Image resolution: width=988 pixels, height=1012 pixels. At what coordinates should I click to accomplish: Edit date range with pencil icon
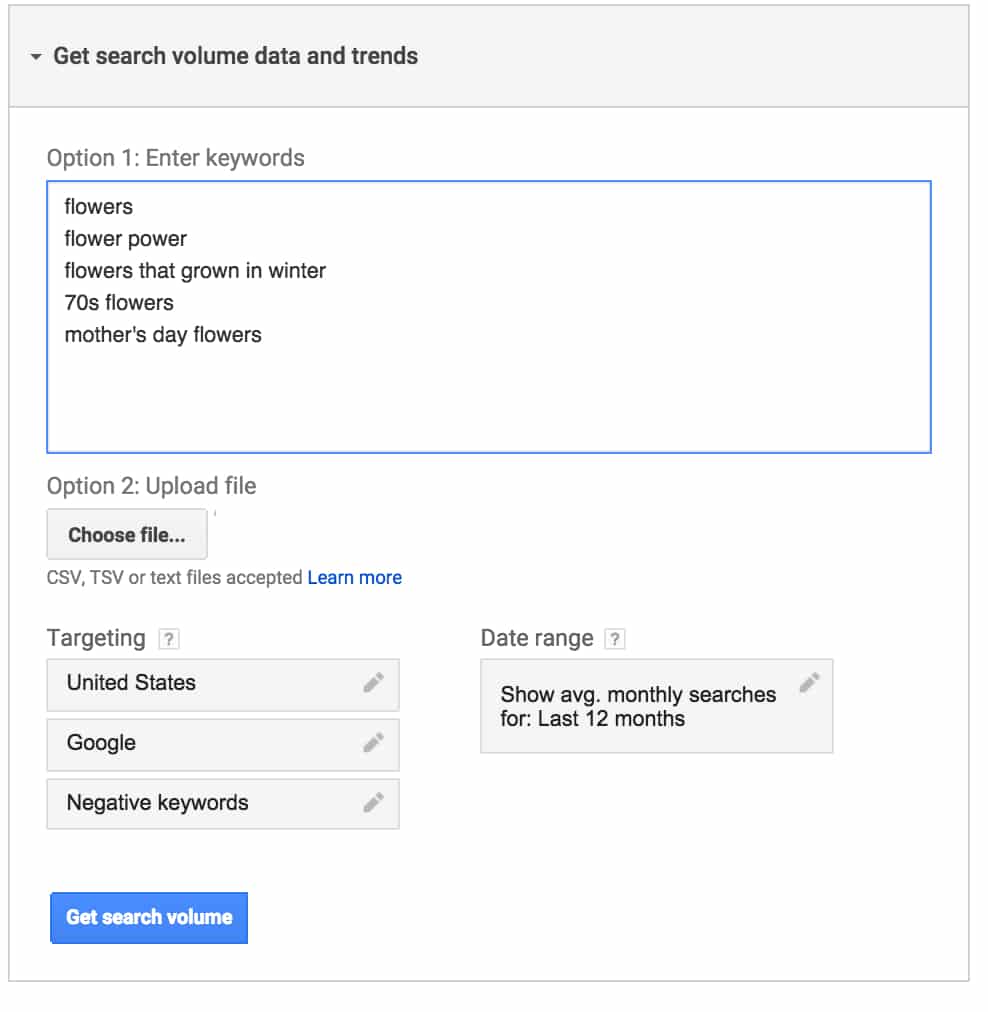[809, 683]
